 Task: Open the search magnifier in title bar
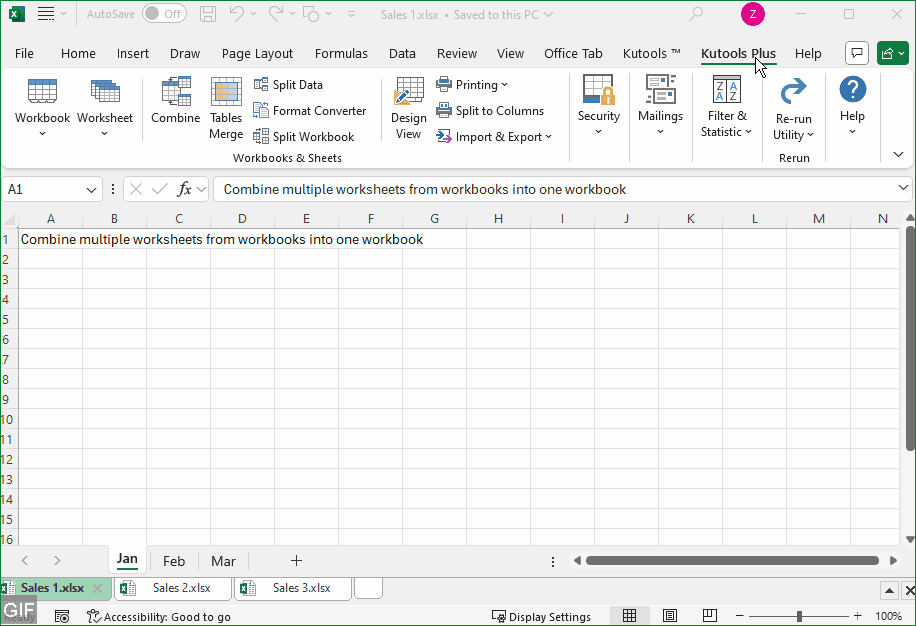(x=695, y=13)
